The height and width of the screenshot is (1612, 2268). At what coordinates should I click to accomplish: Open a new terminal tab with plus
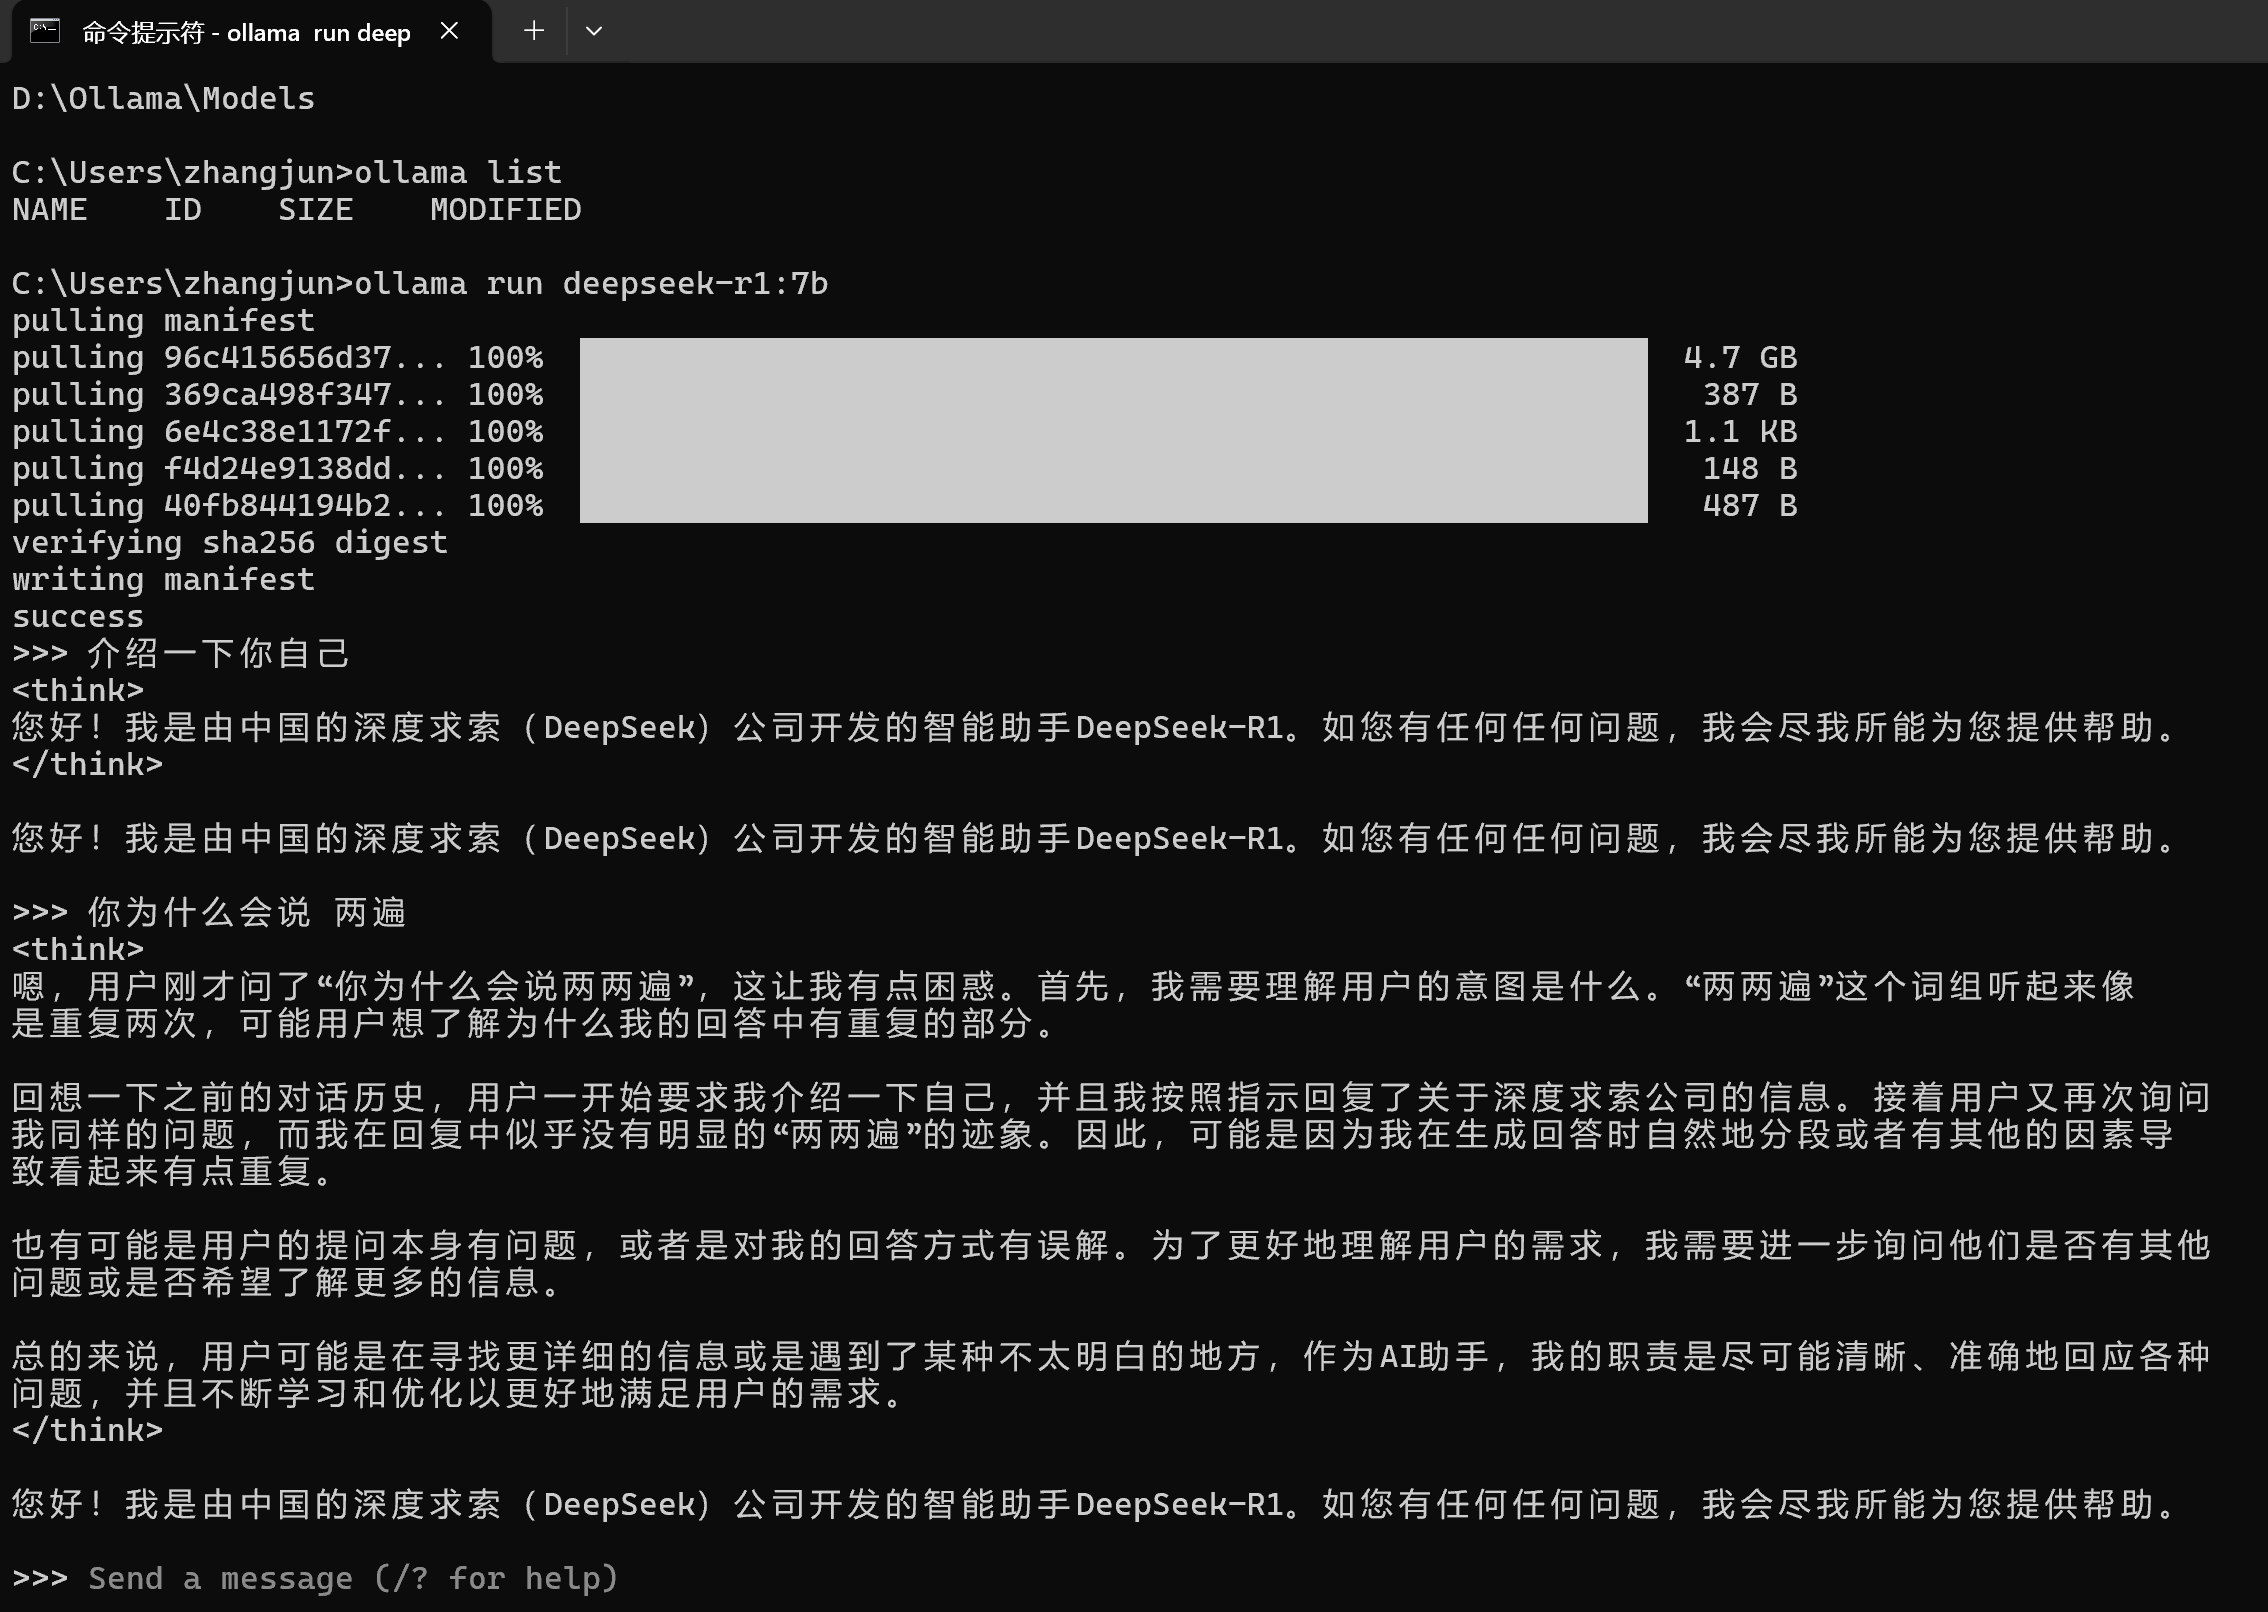tap(534, 31)
